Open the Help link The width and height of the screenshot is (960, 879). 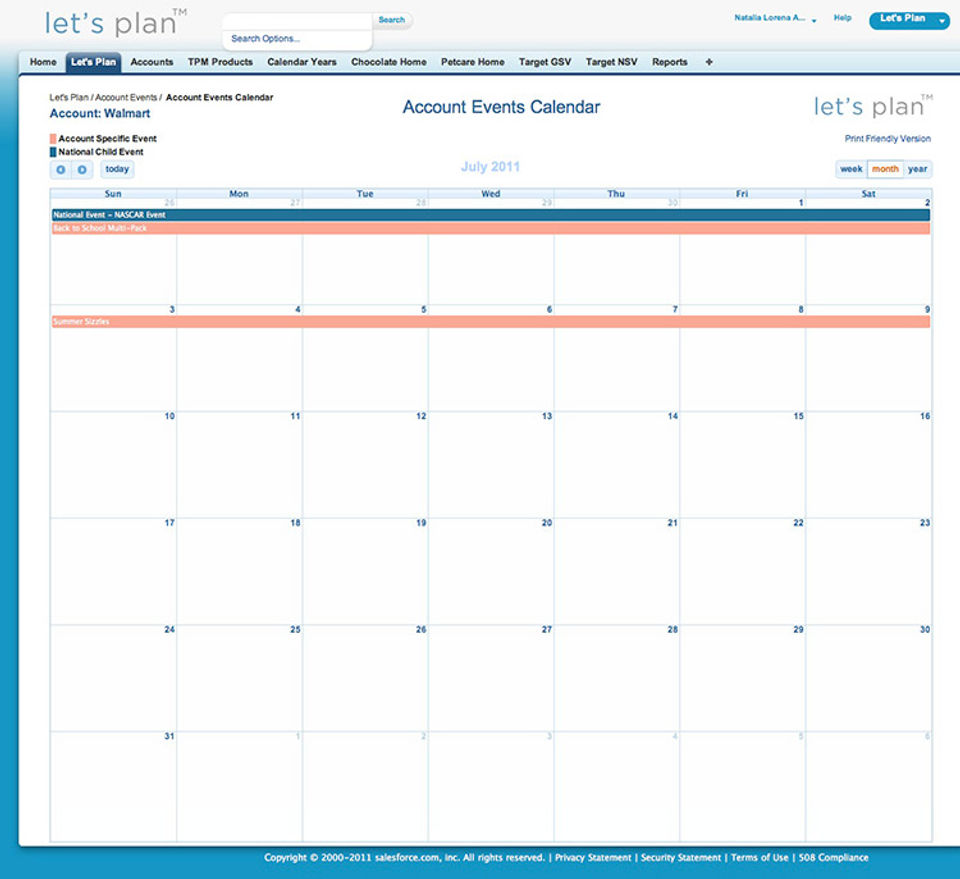click(842, 18)
